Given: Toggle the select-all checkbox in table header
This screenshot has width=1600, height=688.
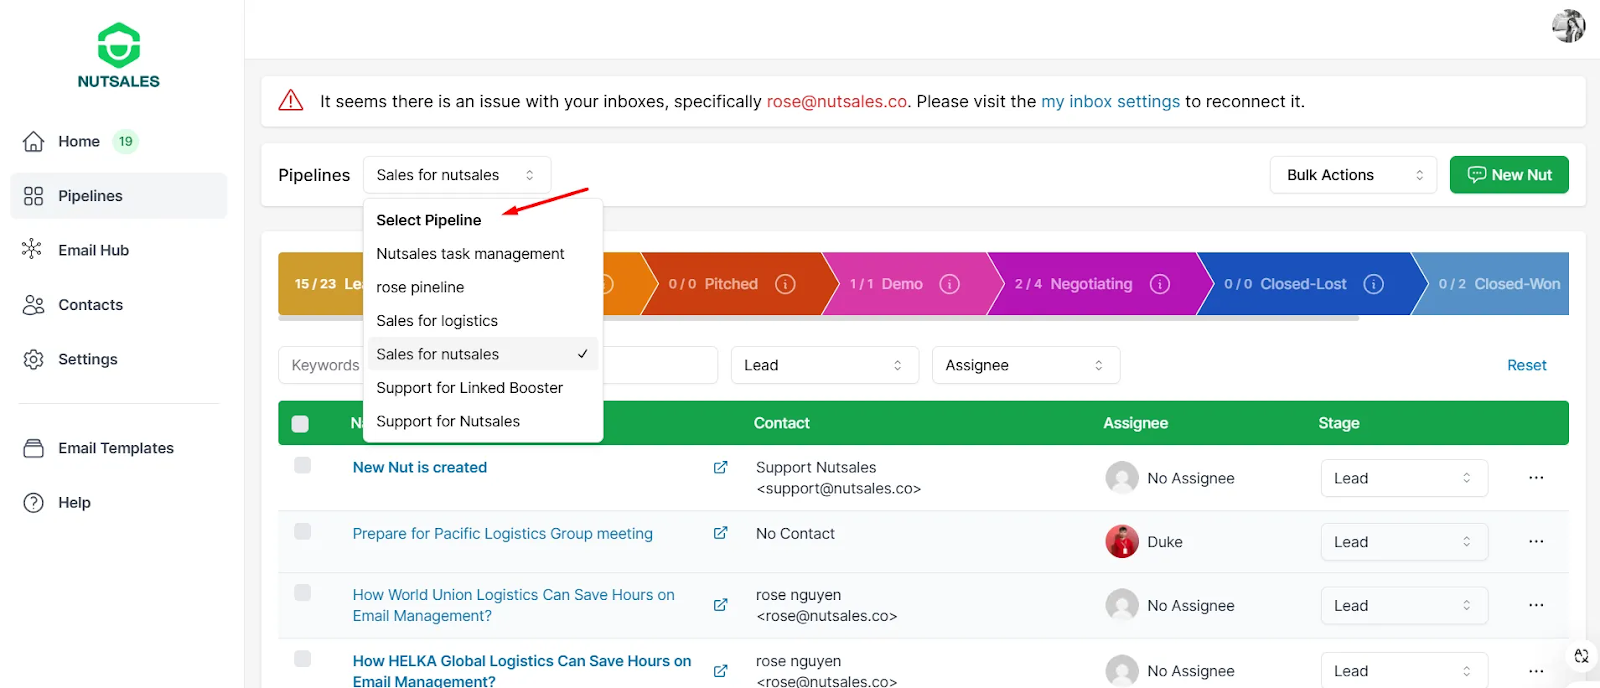Looking at the screenshot, I should click(x=300, y=424).
